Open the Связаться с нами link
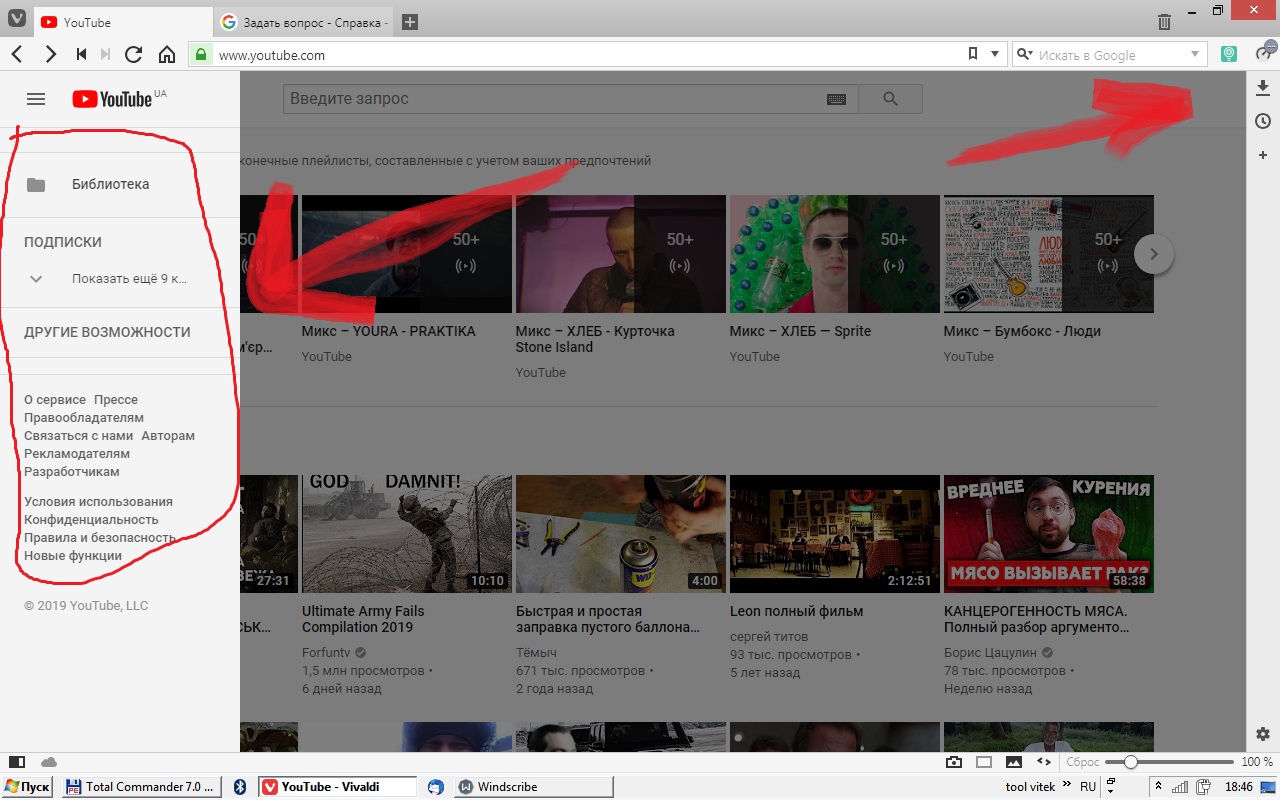The width and height of the screenshot is (1280, 800). 78,436
